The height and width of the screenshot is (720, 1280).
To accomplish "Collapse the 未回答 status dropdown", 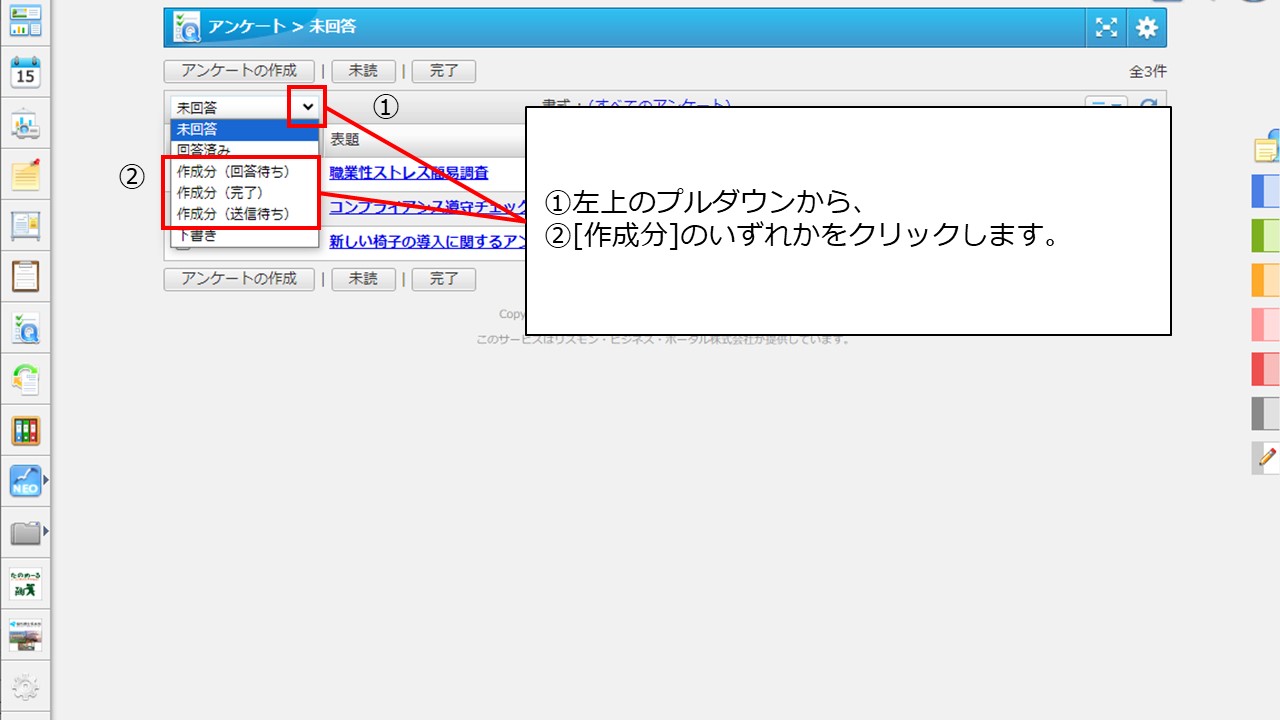I will [x=245, y=107].
